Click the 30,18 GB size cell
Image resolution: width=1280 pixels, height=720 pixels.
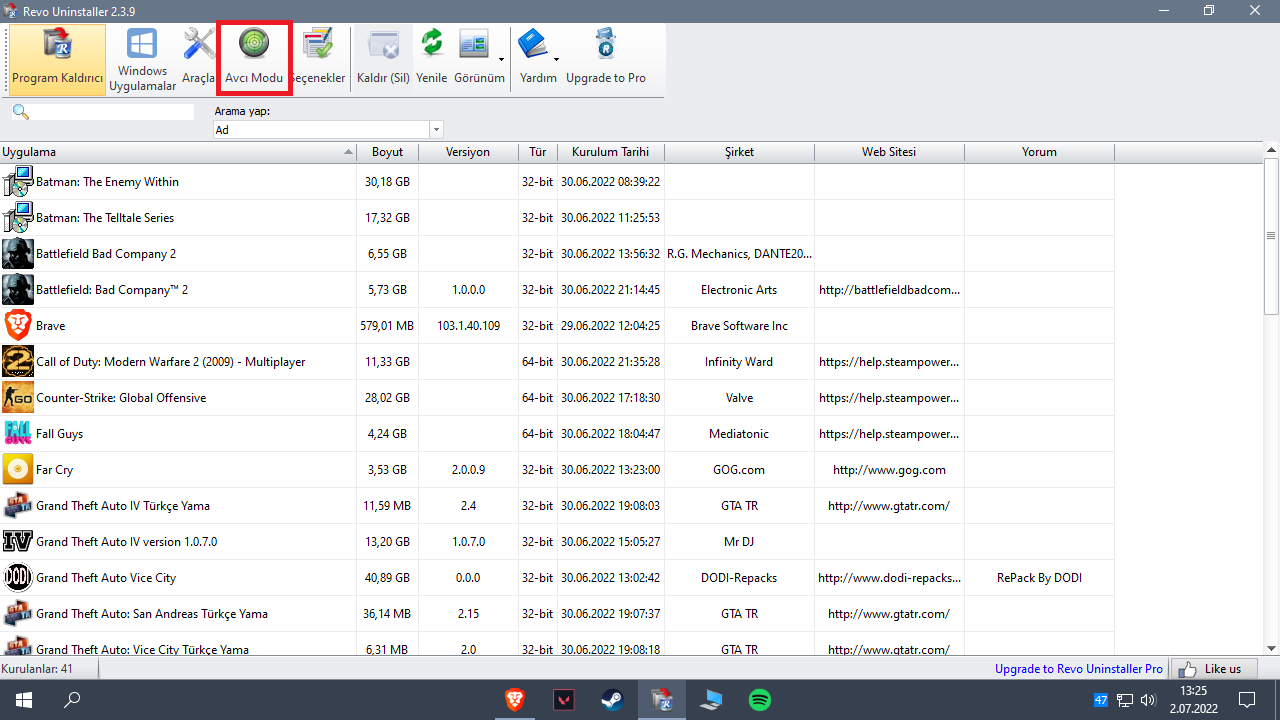point(387,182)
